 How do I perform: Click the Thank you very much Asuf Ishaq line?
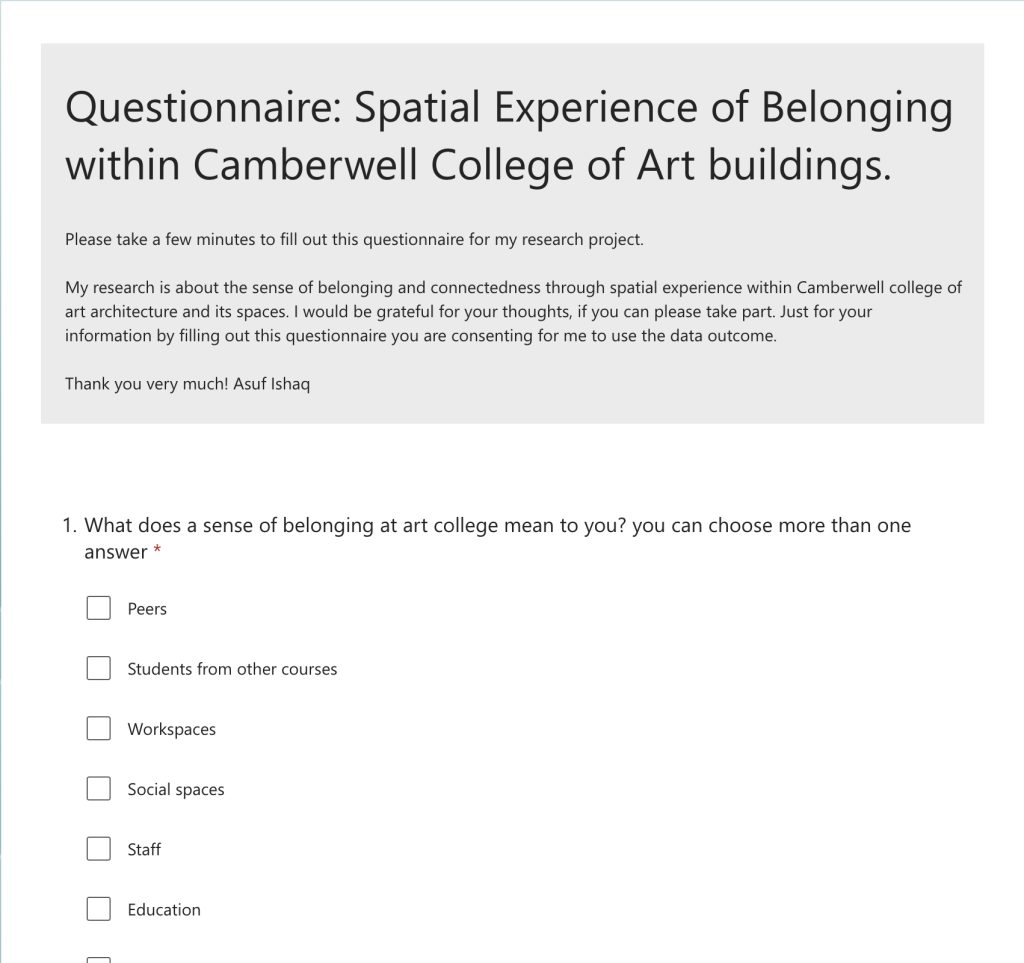click(187, 384)
